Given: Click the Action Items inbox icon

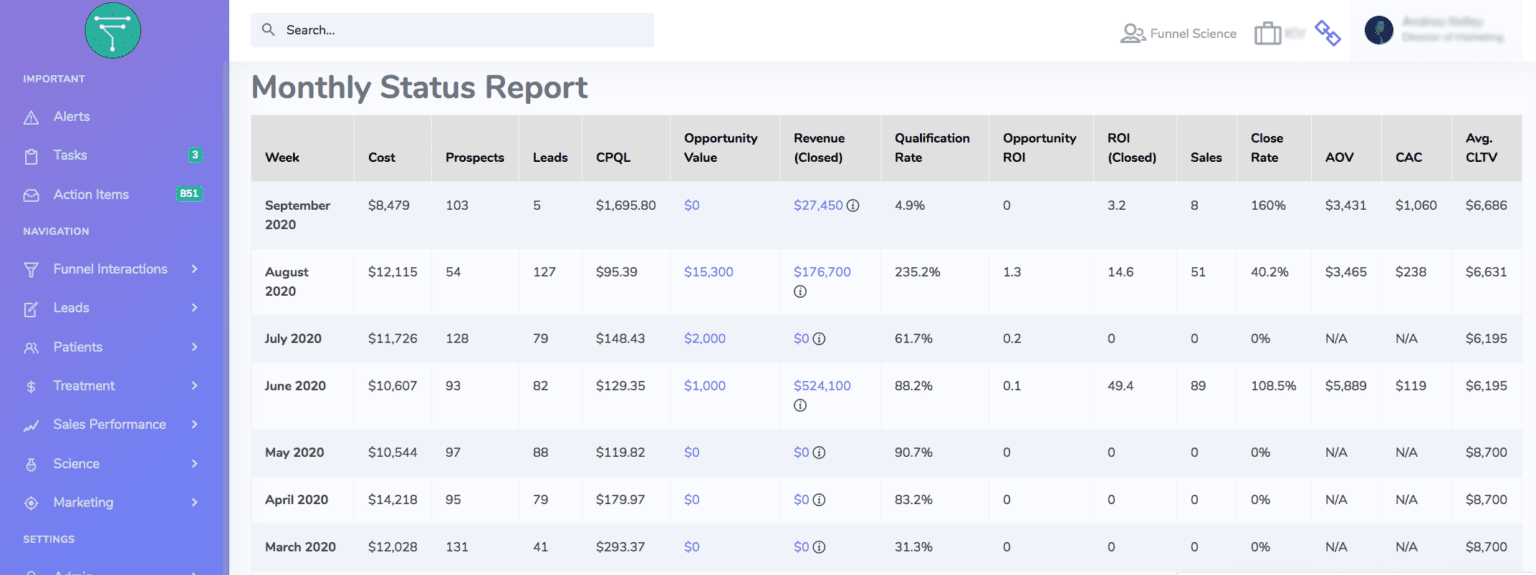Looking at the screenshot, I should pyautogui.click(x=31, y=195).
